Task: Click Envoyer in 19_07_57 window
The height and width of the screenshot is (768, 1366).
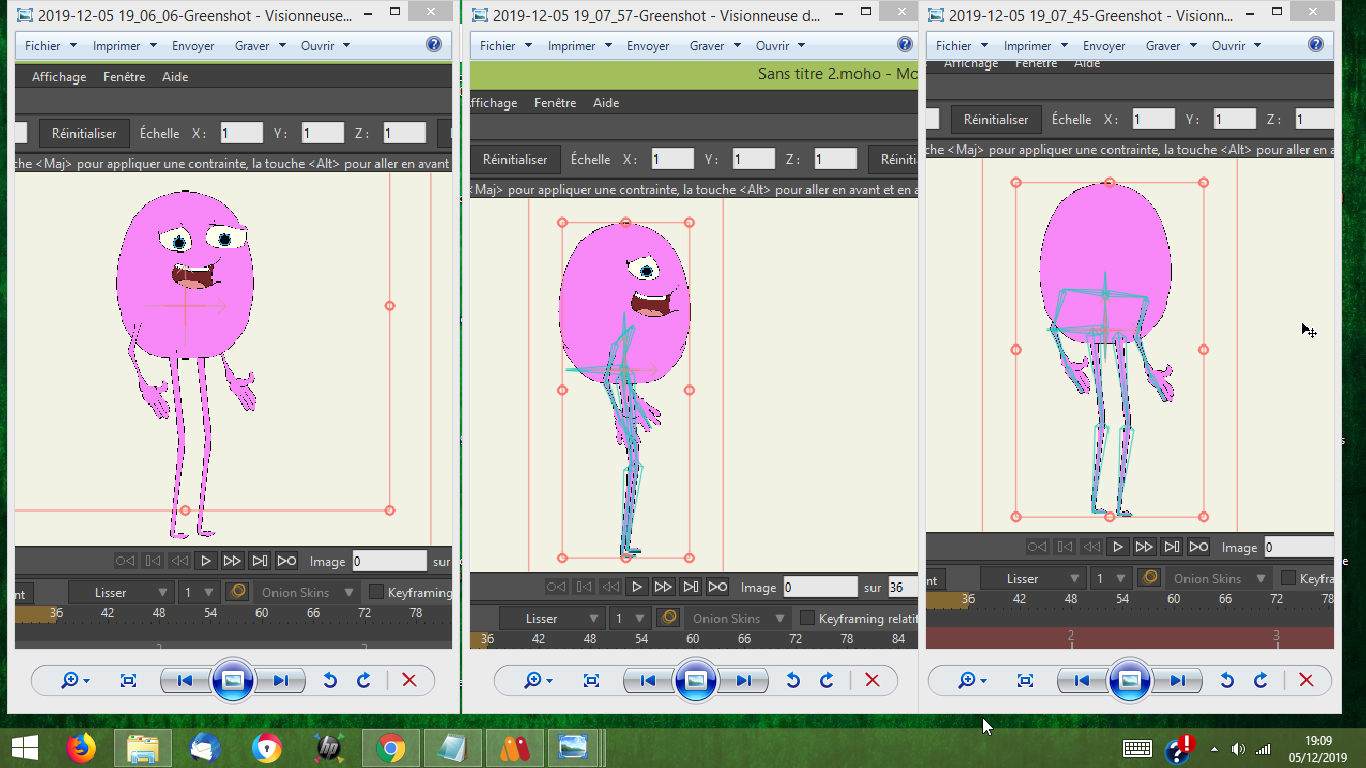Action: tap(648, 46)
